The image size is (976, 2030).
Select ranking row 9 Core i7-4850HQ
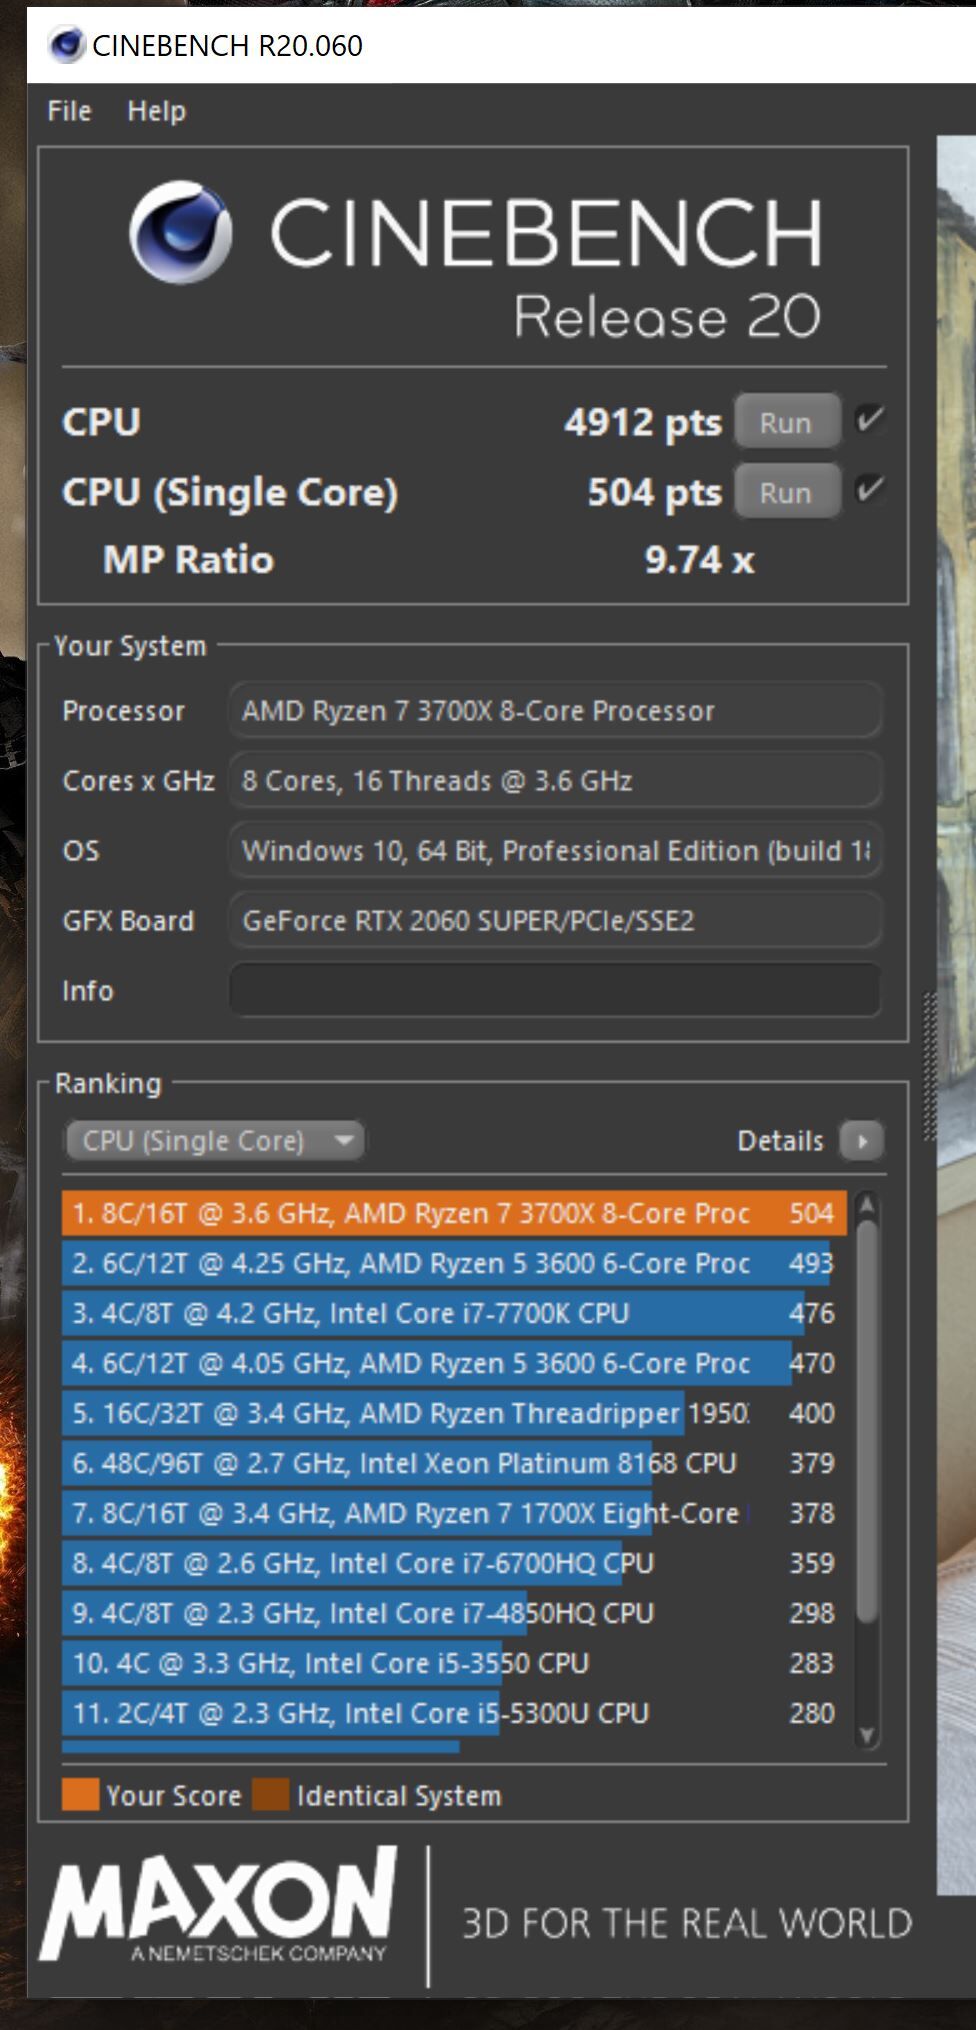[x=454, y=1613]
